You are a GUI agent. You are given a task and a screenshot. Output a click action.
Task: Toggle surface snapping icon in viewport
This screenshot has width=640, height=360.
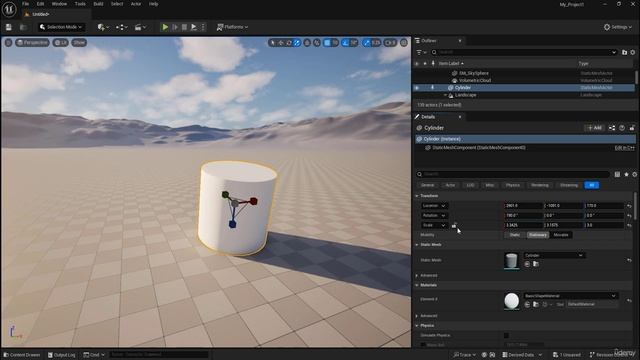317,42
